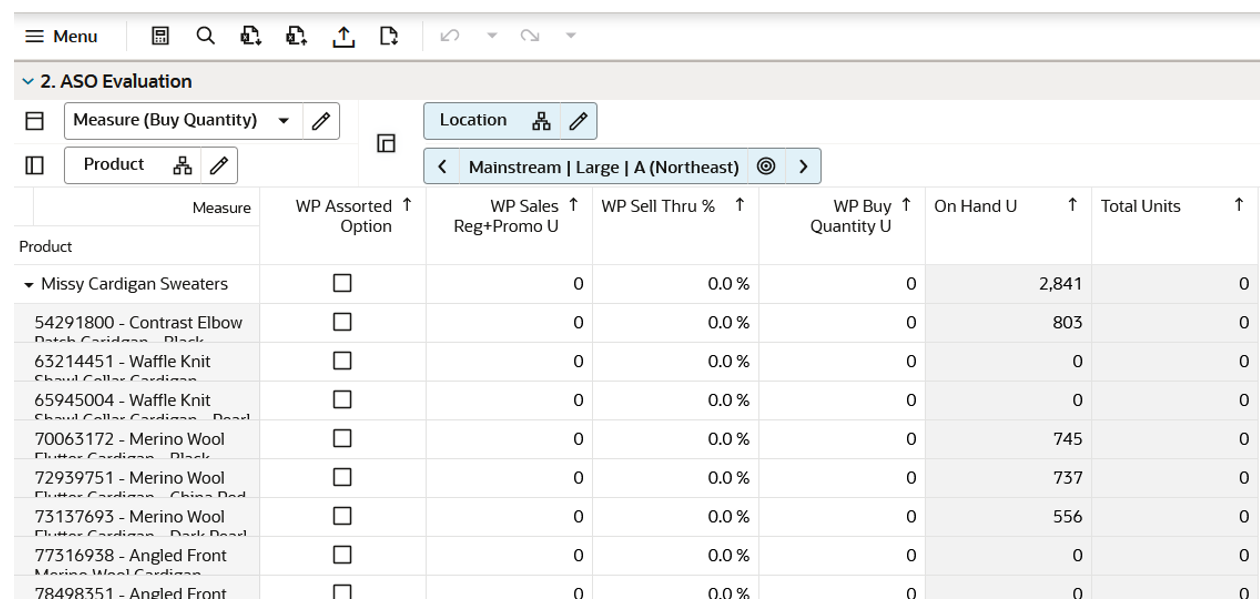Viewport: 1260px width, 602px height.
Task: Tick Assorted Option for 73137693 Merino Wool
Action: click(x=342, y=516)
